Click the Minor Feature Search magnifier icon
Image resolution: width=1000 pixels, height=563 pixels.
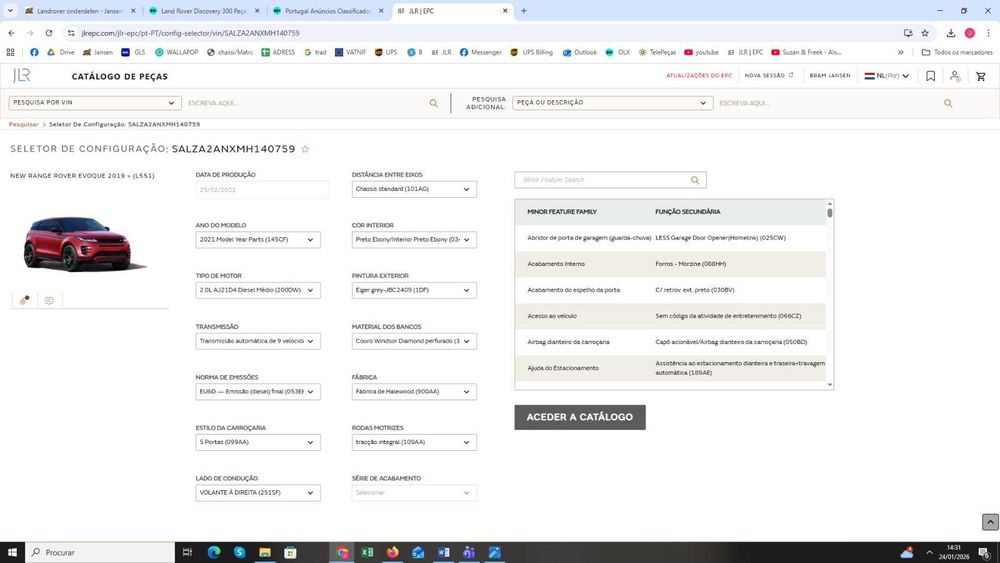(695, 180)
